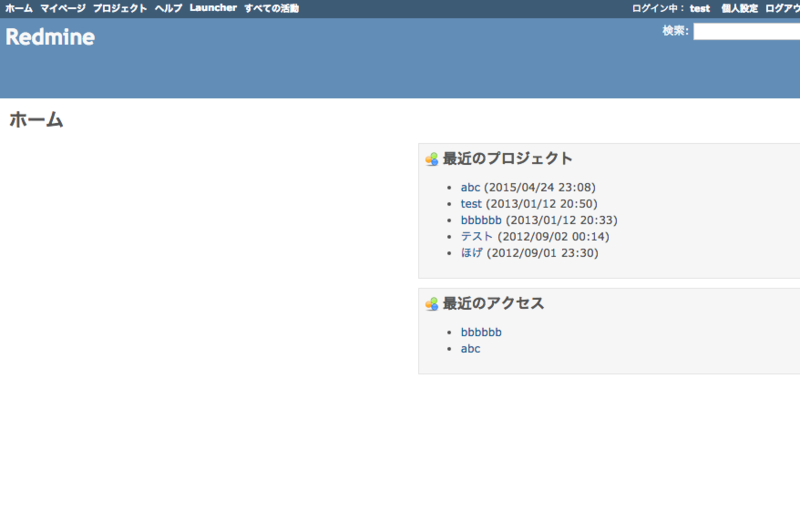
Task: Open すべての活動 menu item
Action: tap(271, 8)
